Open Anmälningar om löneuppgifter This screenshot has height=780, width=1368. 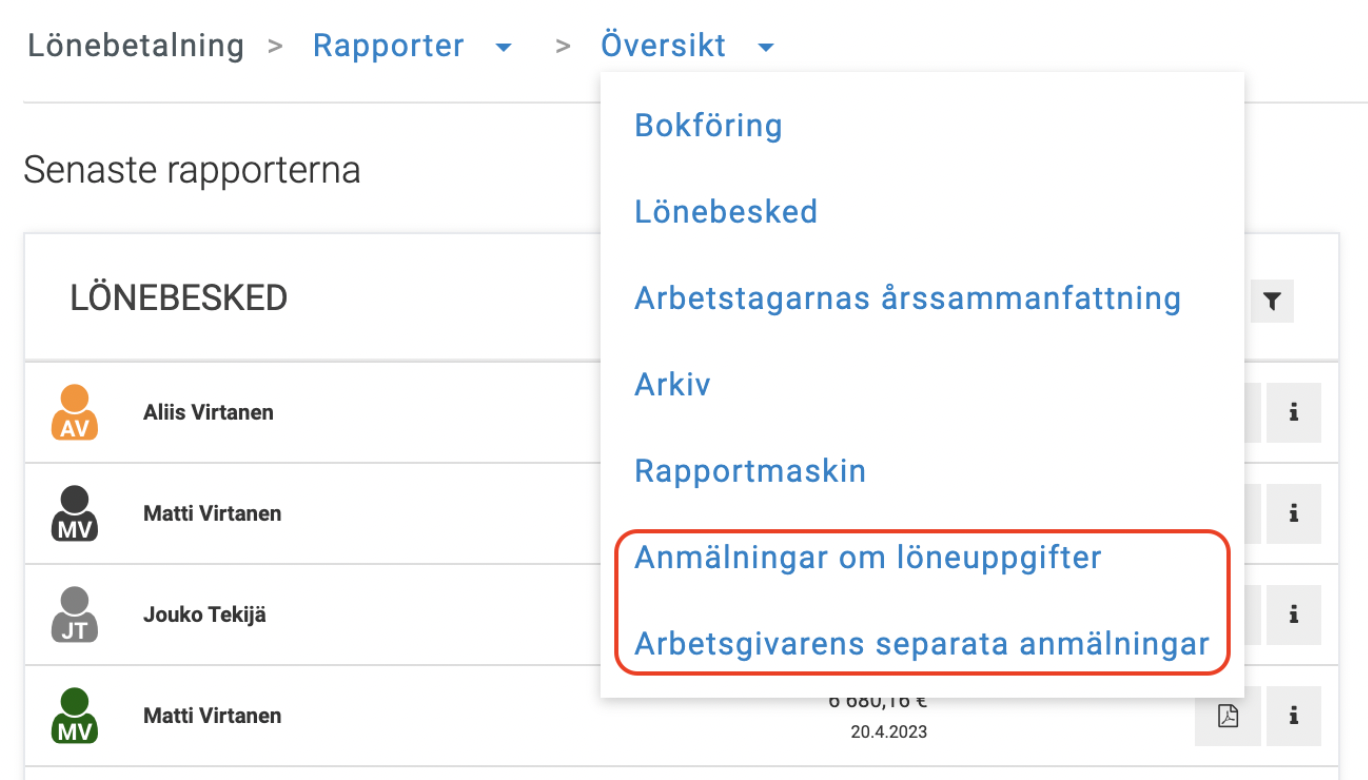click(x=867, y=557)
